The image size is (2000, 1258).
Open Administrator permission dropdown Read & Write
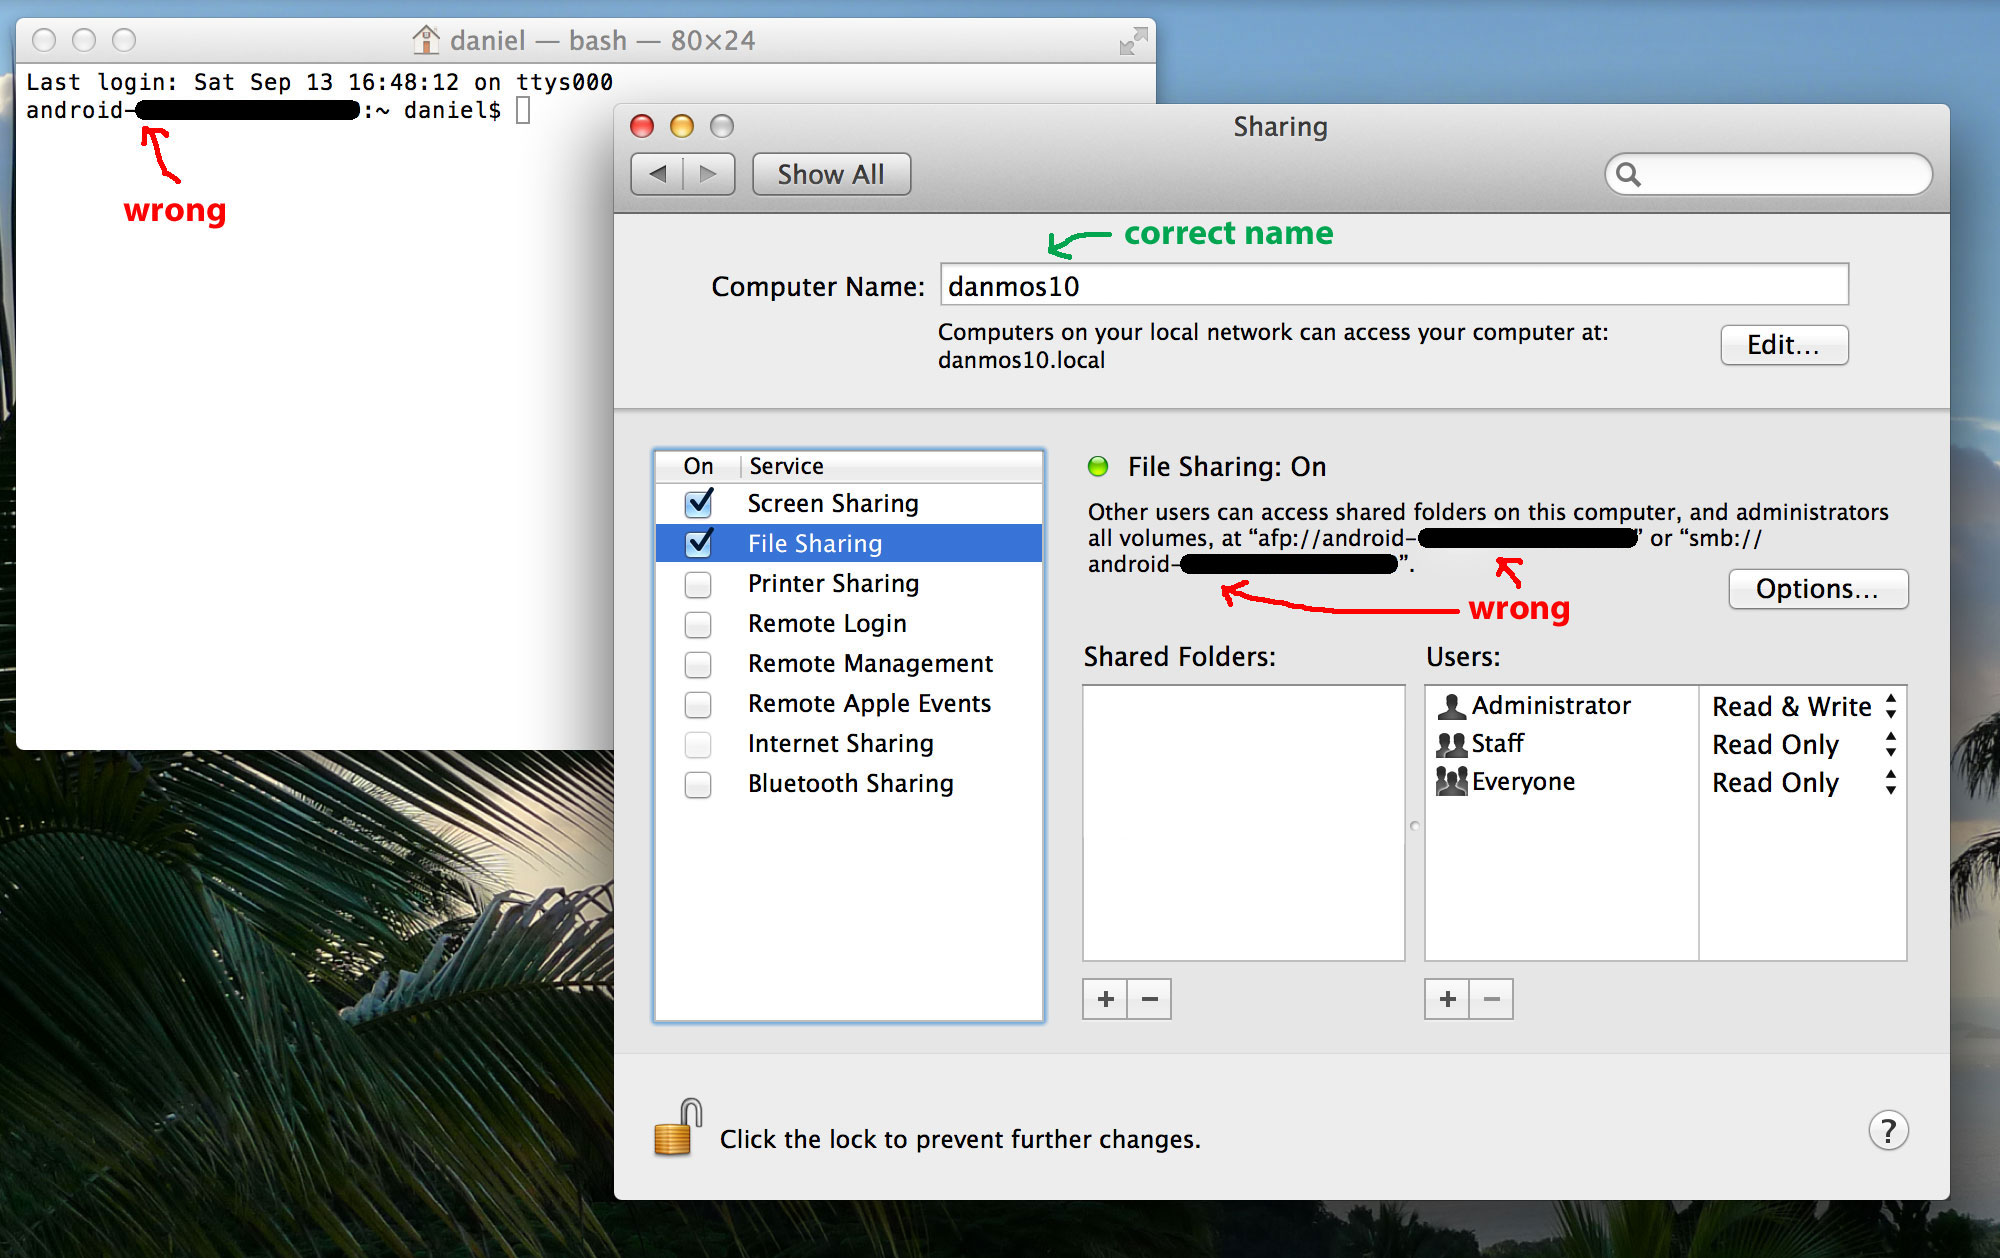tap(1890, 706)
